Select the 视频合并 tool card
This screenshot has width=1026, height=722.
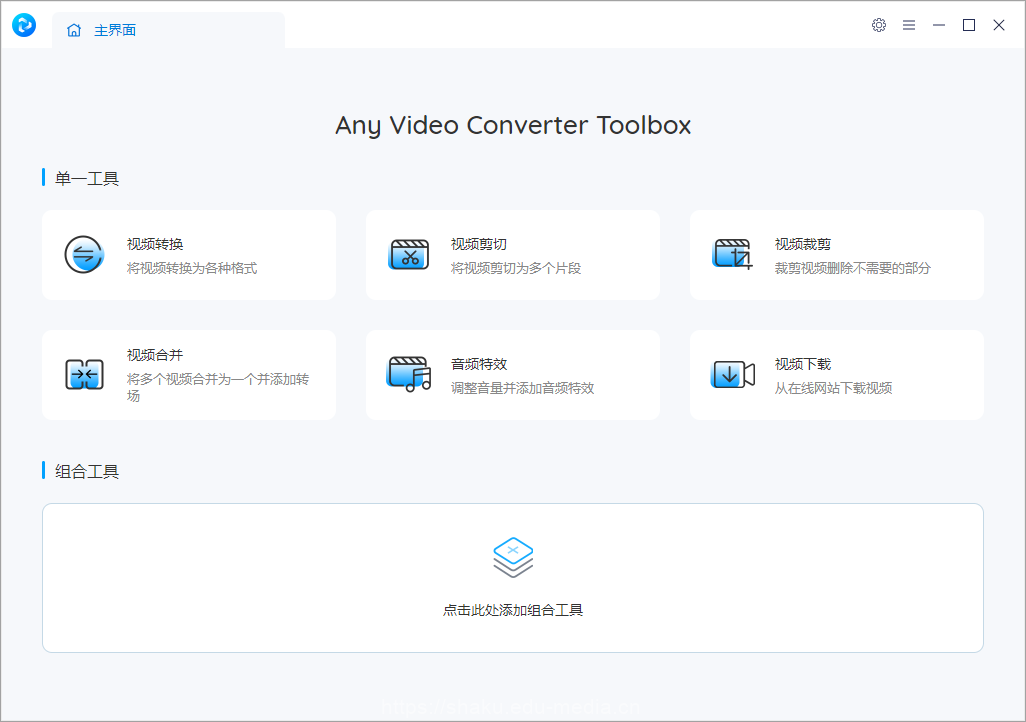(188, 375)
